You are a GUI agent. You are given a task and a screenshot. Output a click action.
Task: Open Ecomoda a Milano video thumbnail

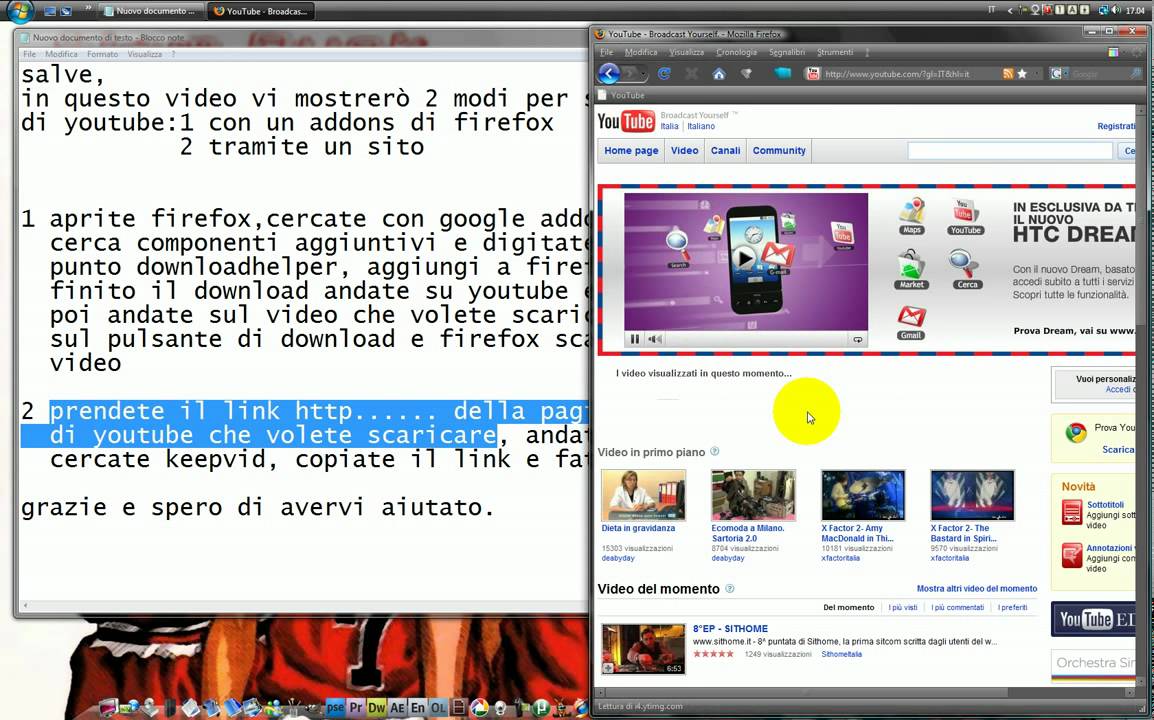pyautogui.click(x=753, y=495)
